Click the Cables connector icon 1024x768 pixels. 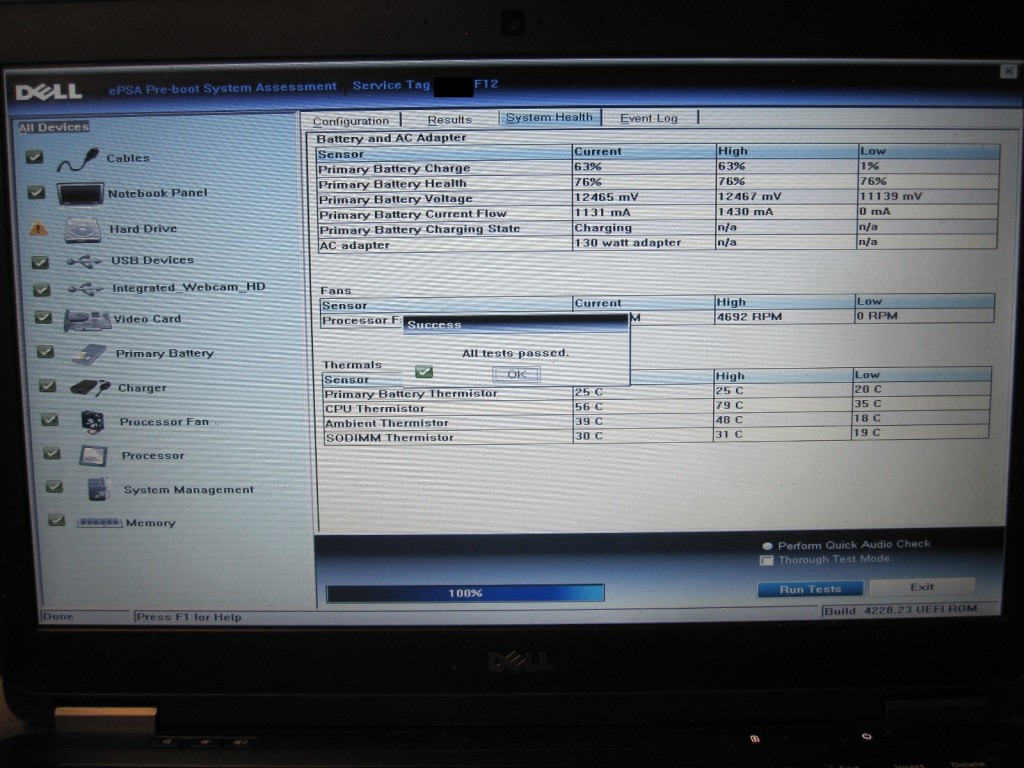coord(78,159)
